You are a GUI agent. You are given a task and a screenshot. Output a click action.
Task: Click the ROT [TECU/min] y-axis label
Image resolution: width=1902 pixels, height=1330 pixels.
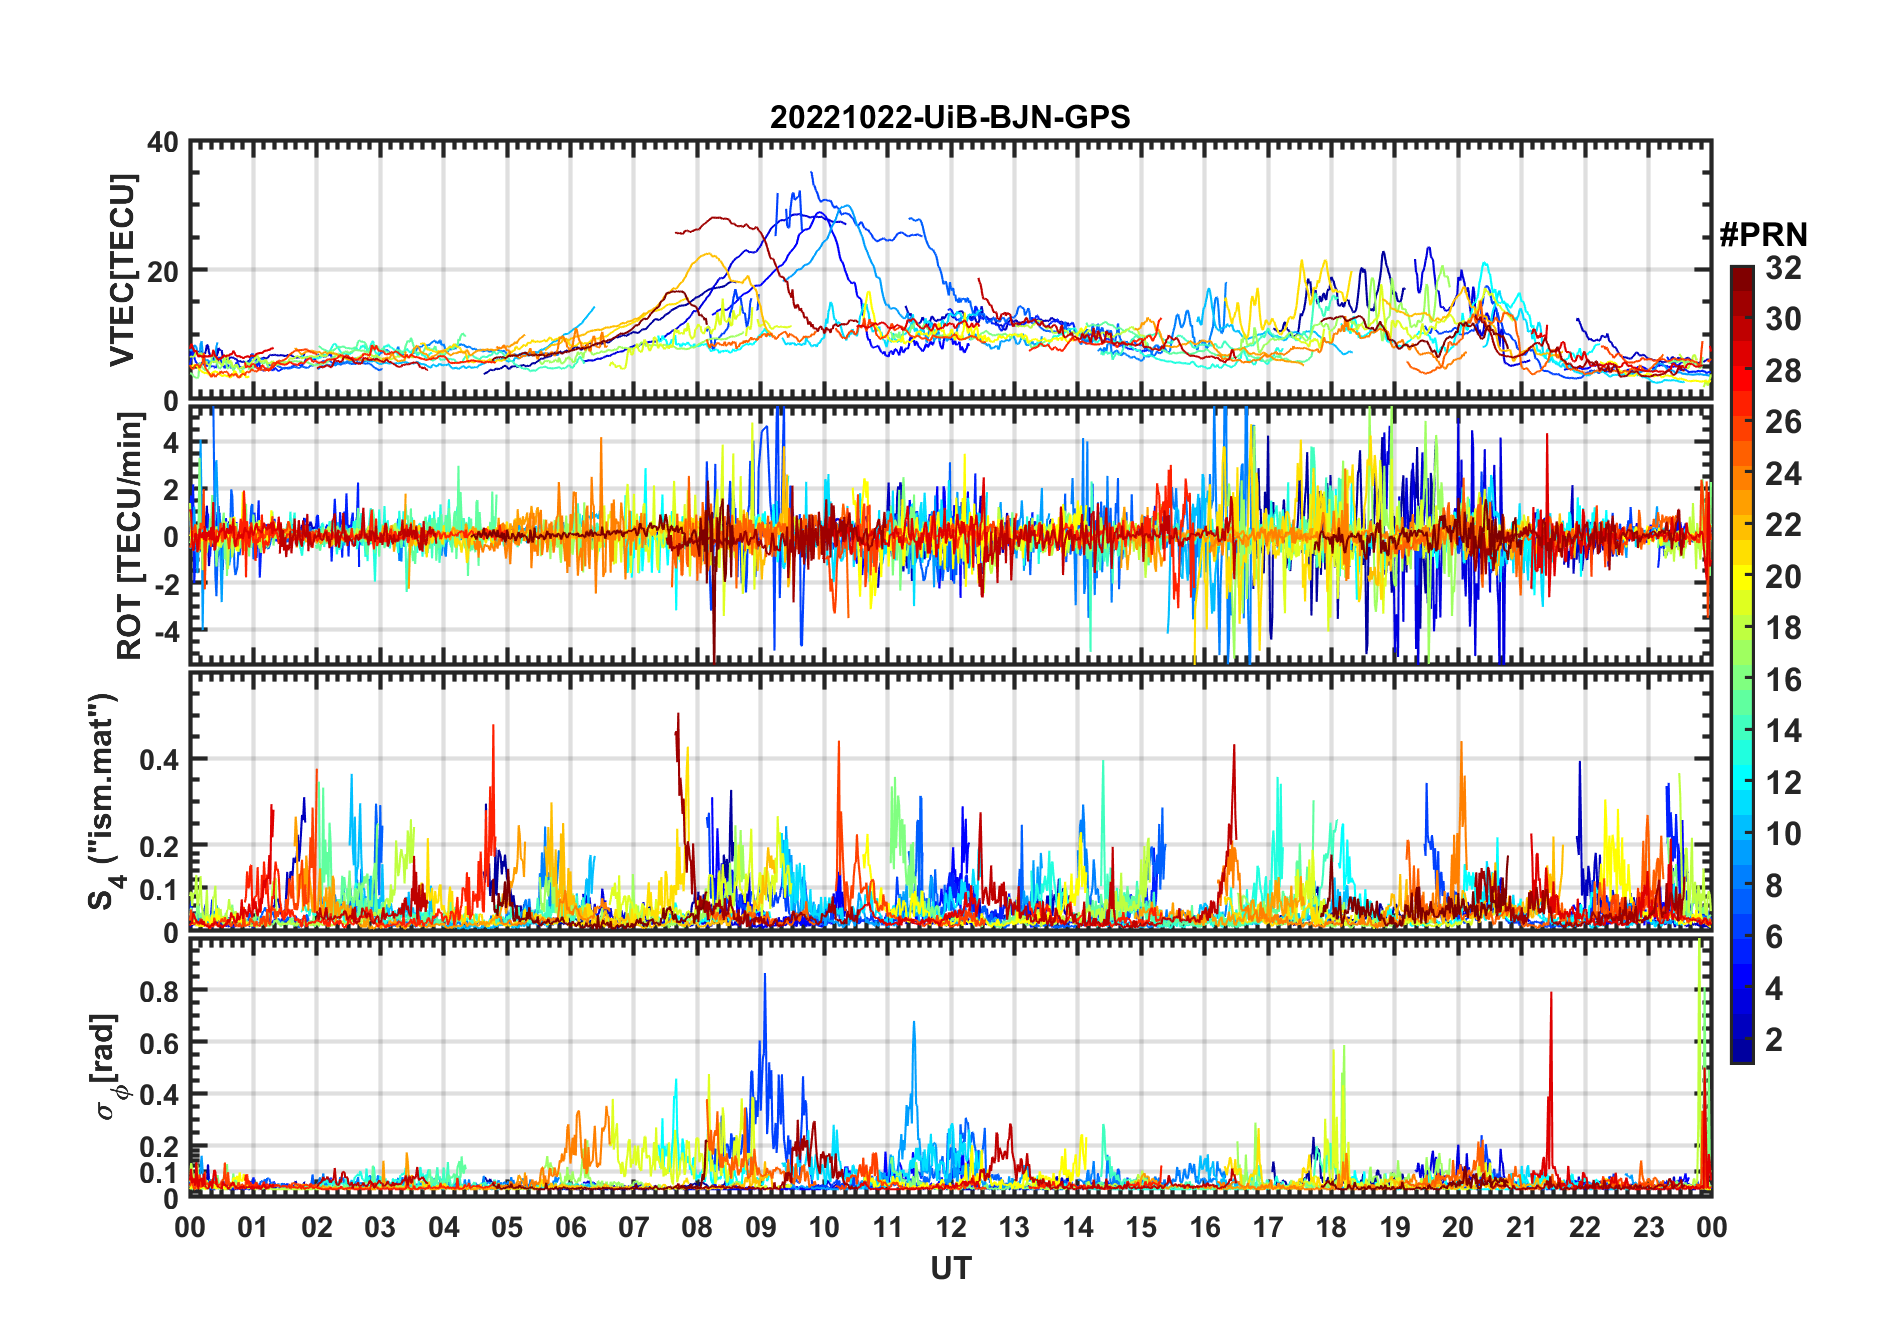pos(130,535)
